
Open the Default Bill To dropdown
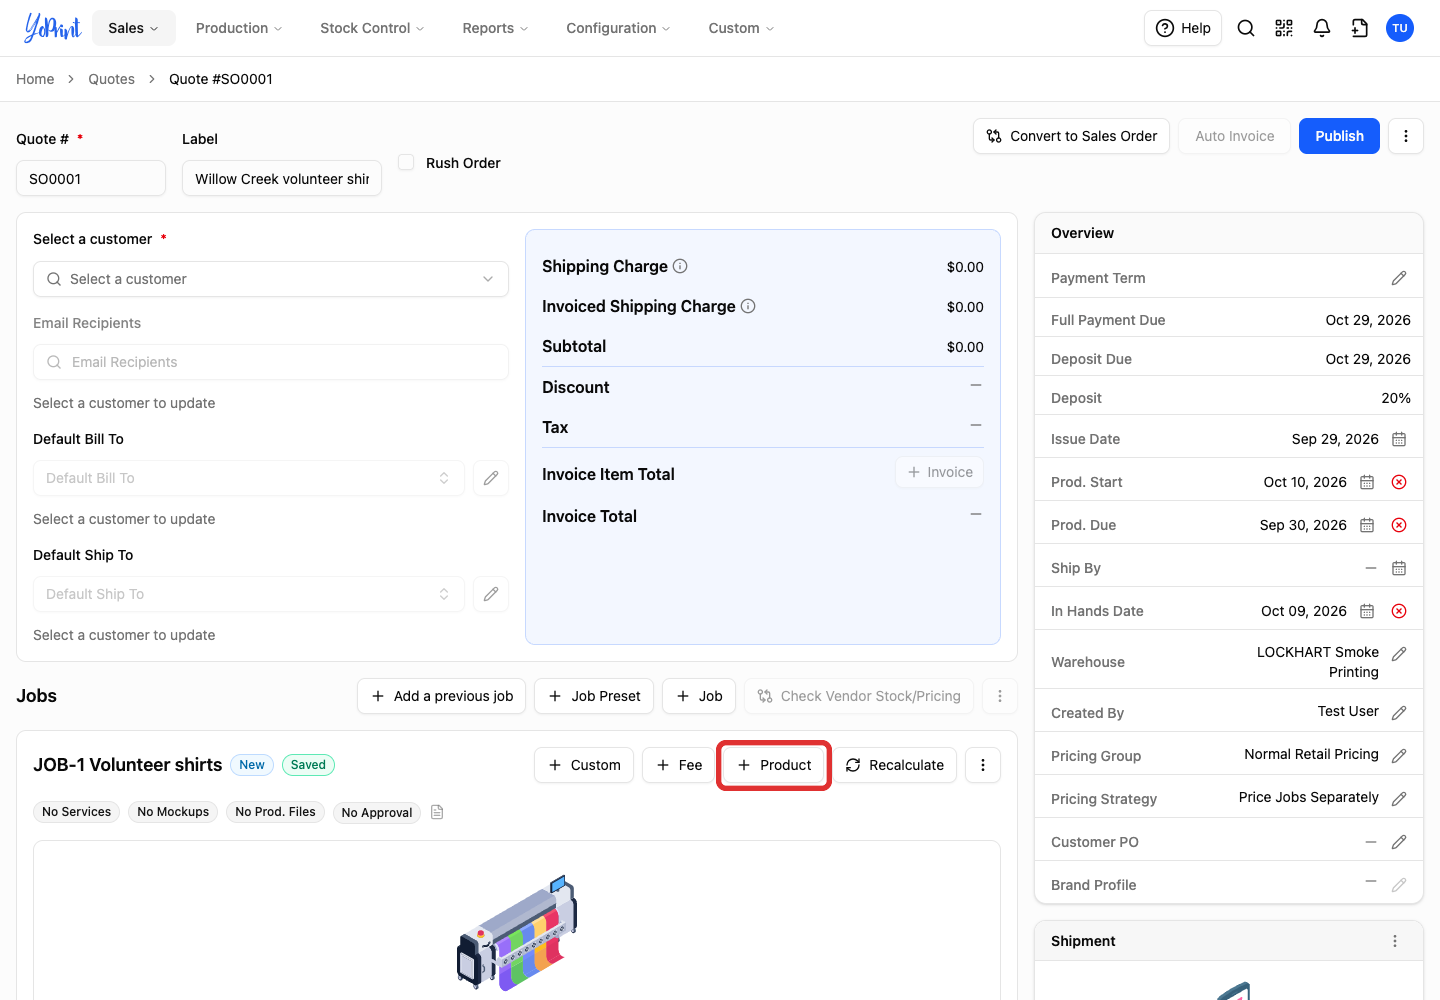249,478
